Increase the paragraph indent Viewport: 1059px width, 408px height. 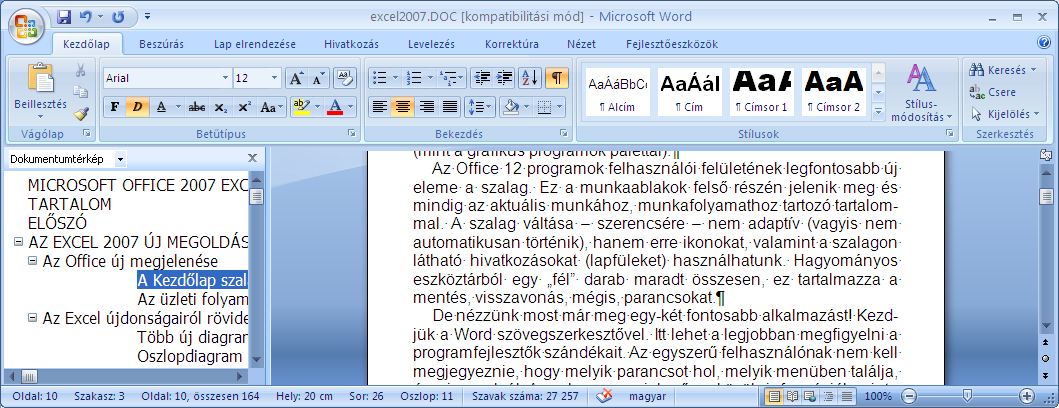click(x=504, y=78)
